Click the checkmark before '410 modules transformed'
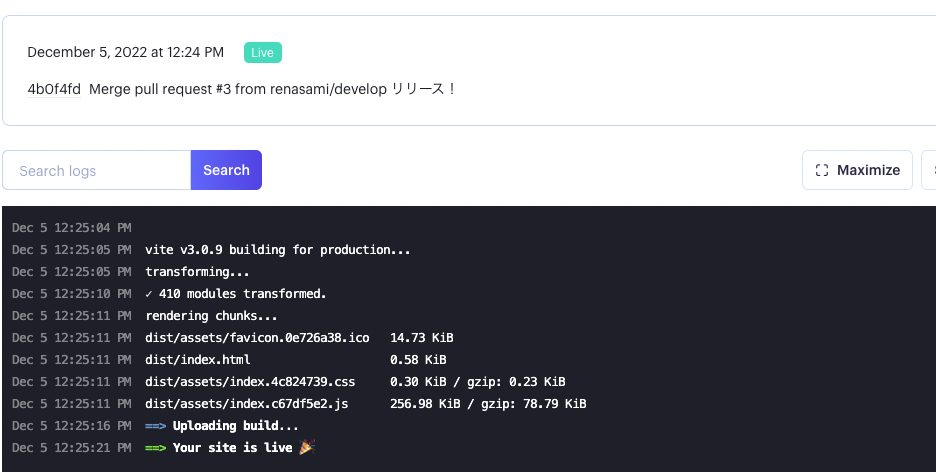The image size is (936, 472). click(149, 294)
